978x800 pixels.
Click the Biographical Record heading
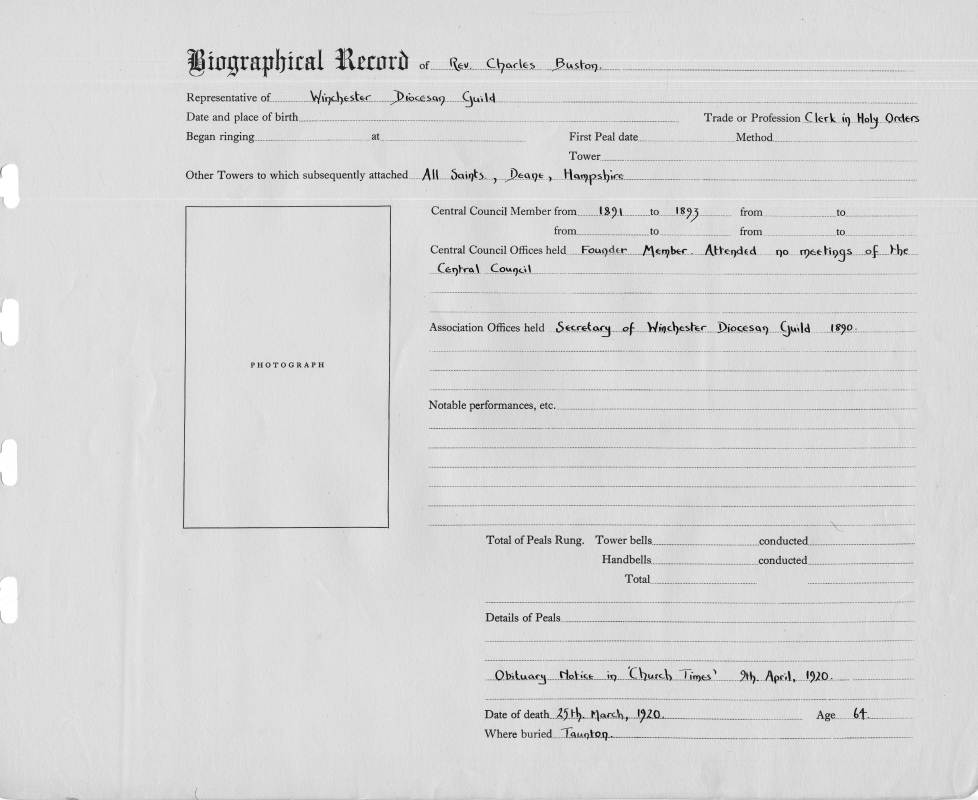click(x=297, y=62)
